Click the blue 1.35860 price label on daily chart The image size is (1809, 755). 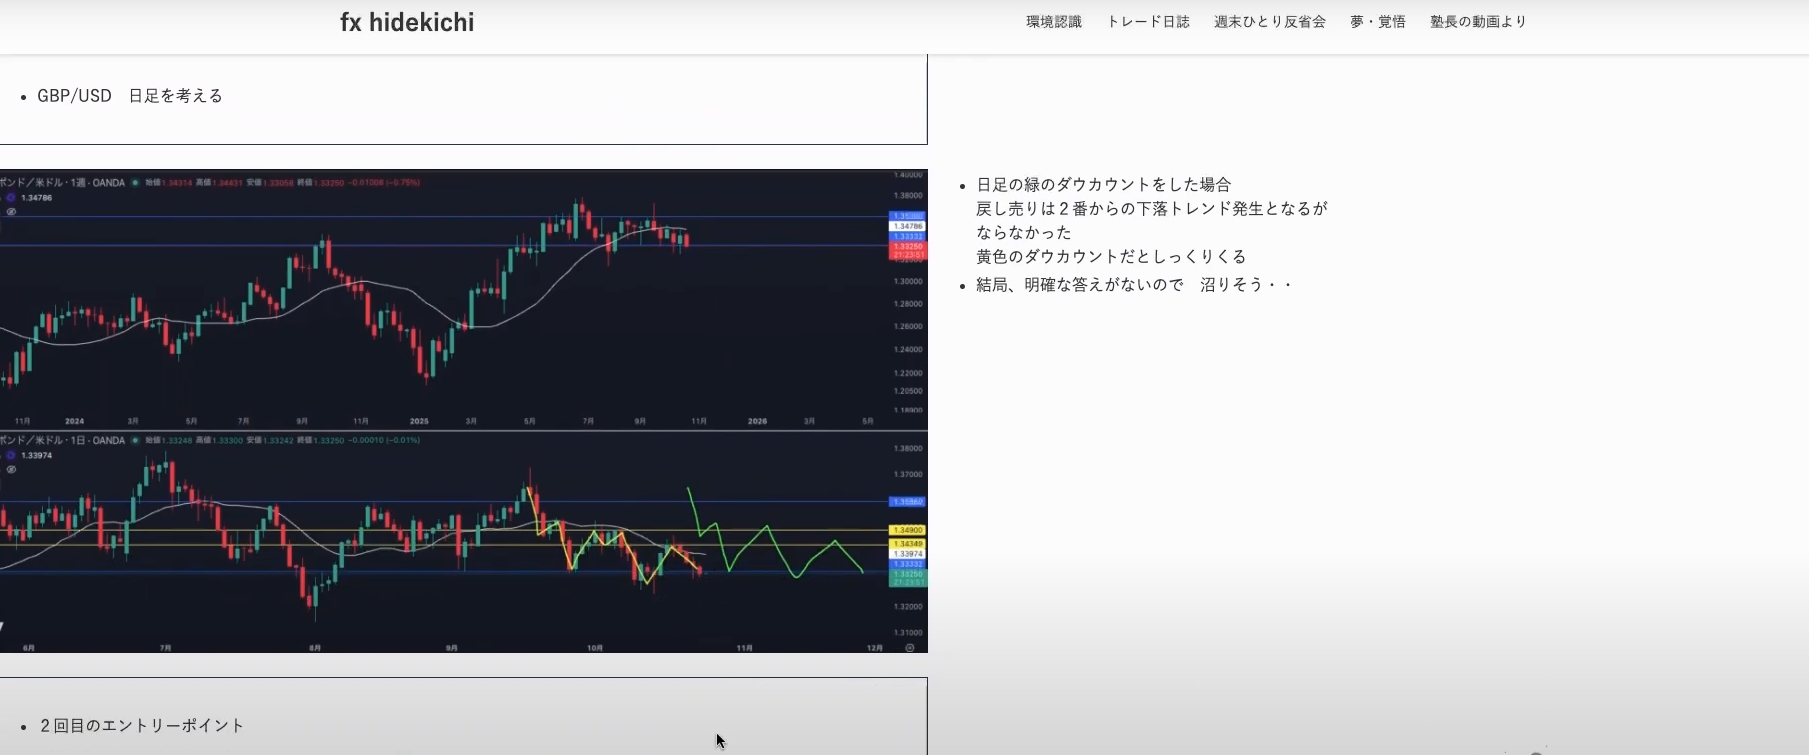click(x=908, y=502)
